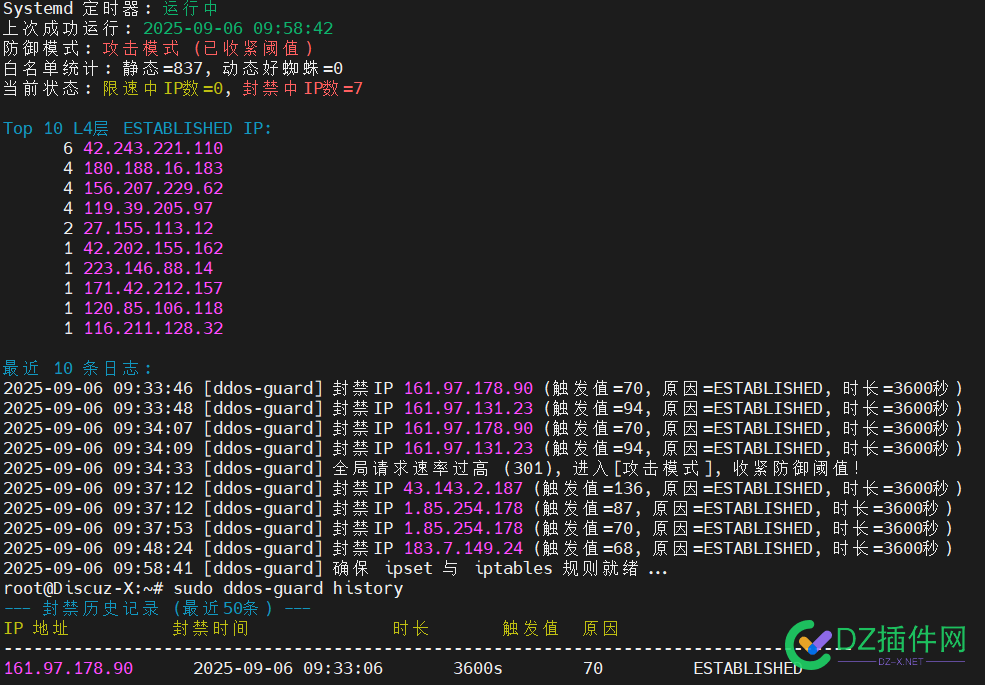The image size is (985, 685).
Task: Click the last successful run timestamp 2025-09-06 09:58:42
Action: point(238,28)
